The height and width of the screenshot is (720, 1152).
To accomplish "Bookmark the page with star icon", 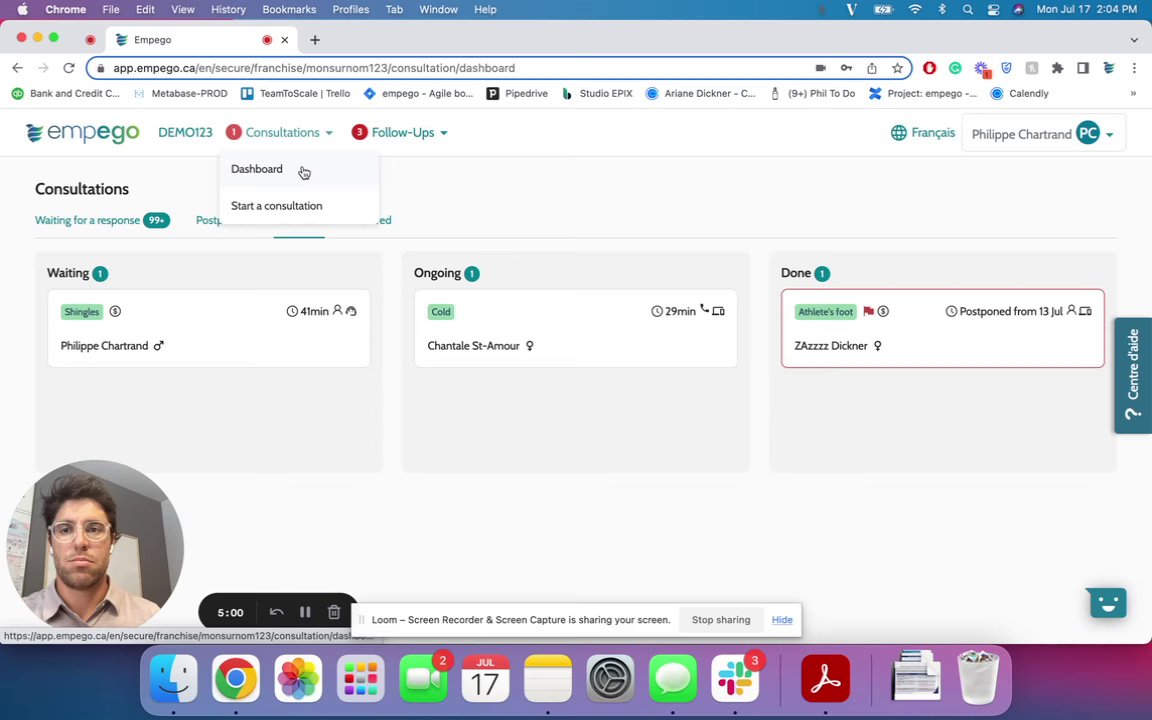I will [897, 68].
